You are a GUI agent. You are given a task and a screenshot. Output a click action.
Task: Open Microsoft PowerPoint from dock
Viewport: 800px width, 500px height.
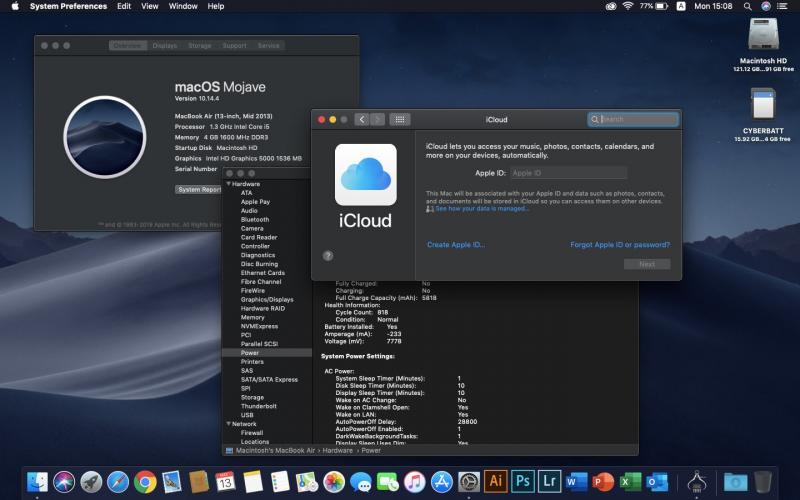tap(604, 482)
